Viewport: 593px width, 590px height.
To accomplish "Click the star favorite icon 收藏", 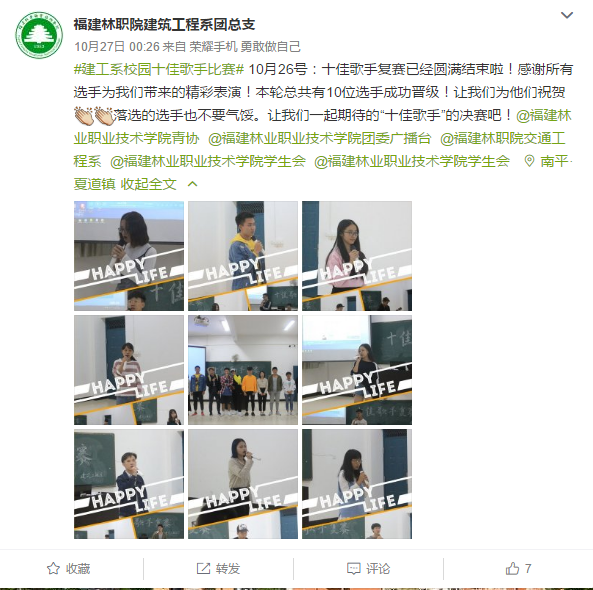I will [53, 568].
